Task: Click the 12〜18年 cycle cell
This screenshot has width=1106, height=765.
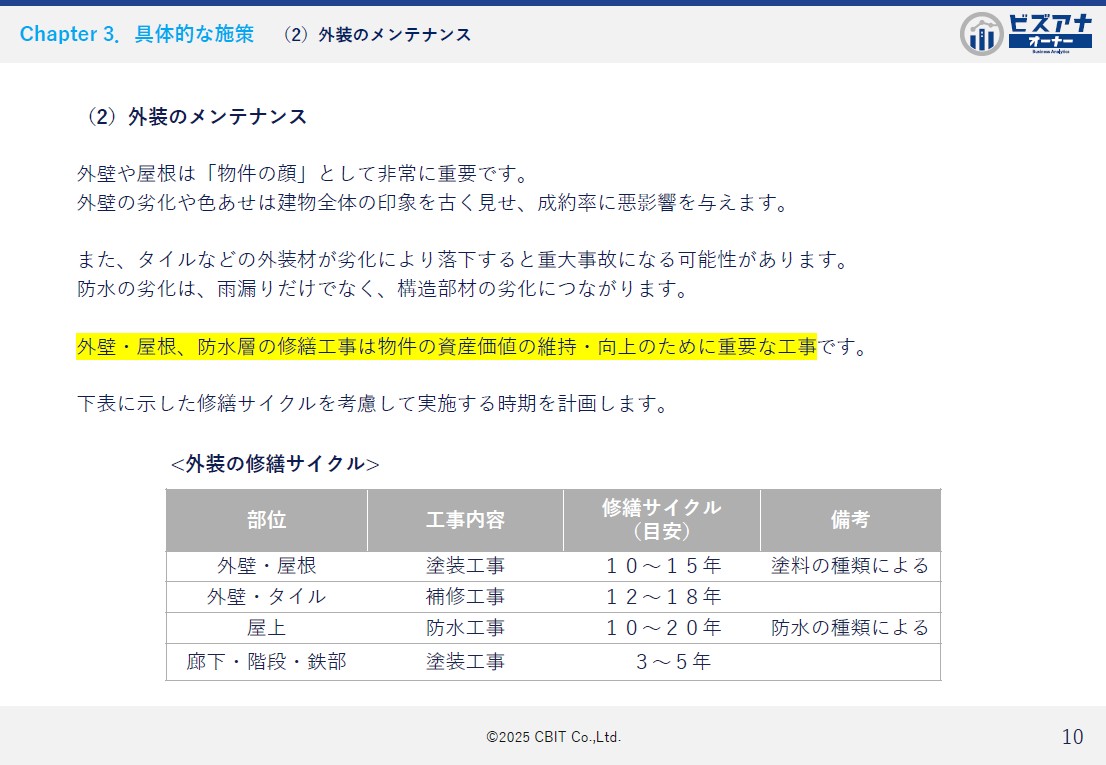Action: coord(662,596)
